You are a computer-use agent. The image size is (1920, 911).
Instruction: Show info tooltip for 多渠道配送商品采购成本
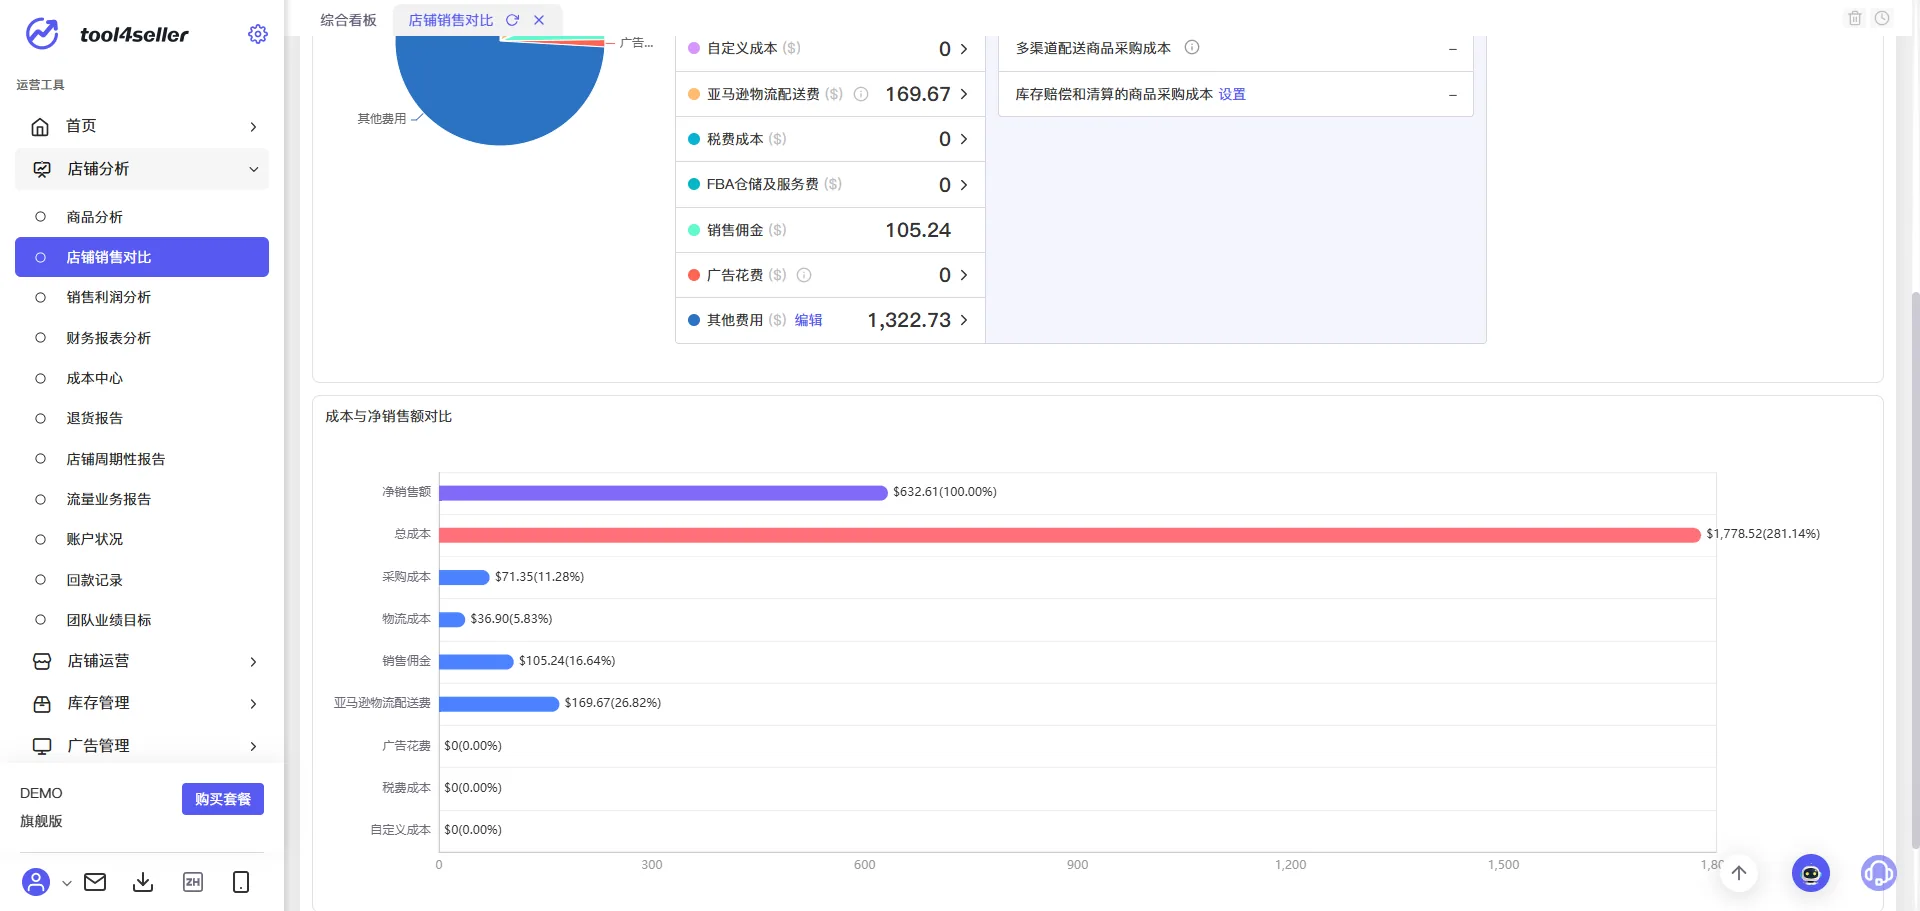(1192, 47)
